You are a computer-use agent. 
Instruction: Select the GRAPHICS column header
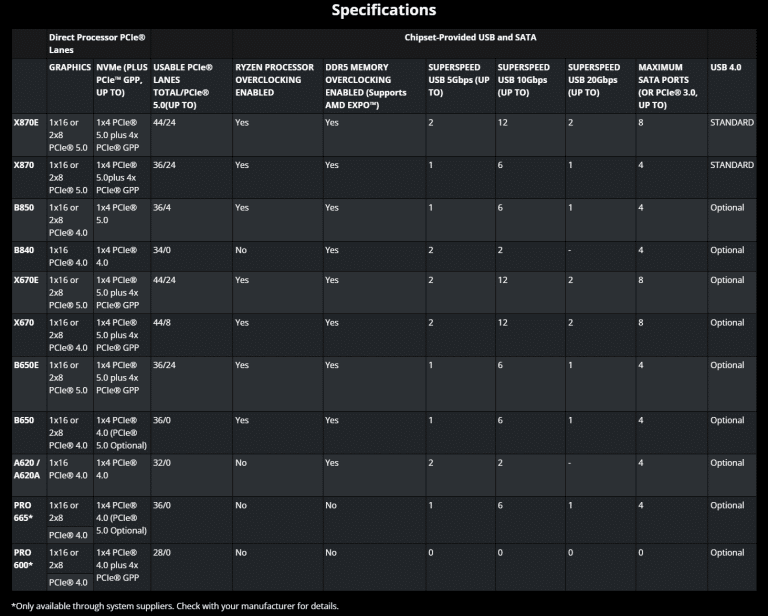click(70, 67)
